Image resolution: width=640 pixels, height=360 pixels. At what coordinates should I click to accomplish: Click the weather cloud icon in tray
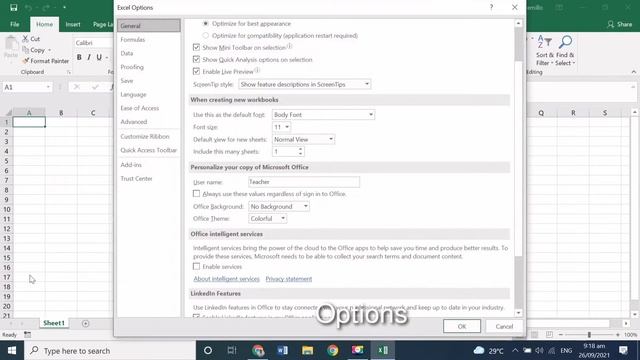(479, 350)
